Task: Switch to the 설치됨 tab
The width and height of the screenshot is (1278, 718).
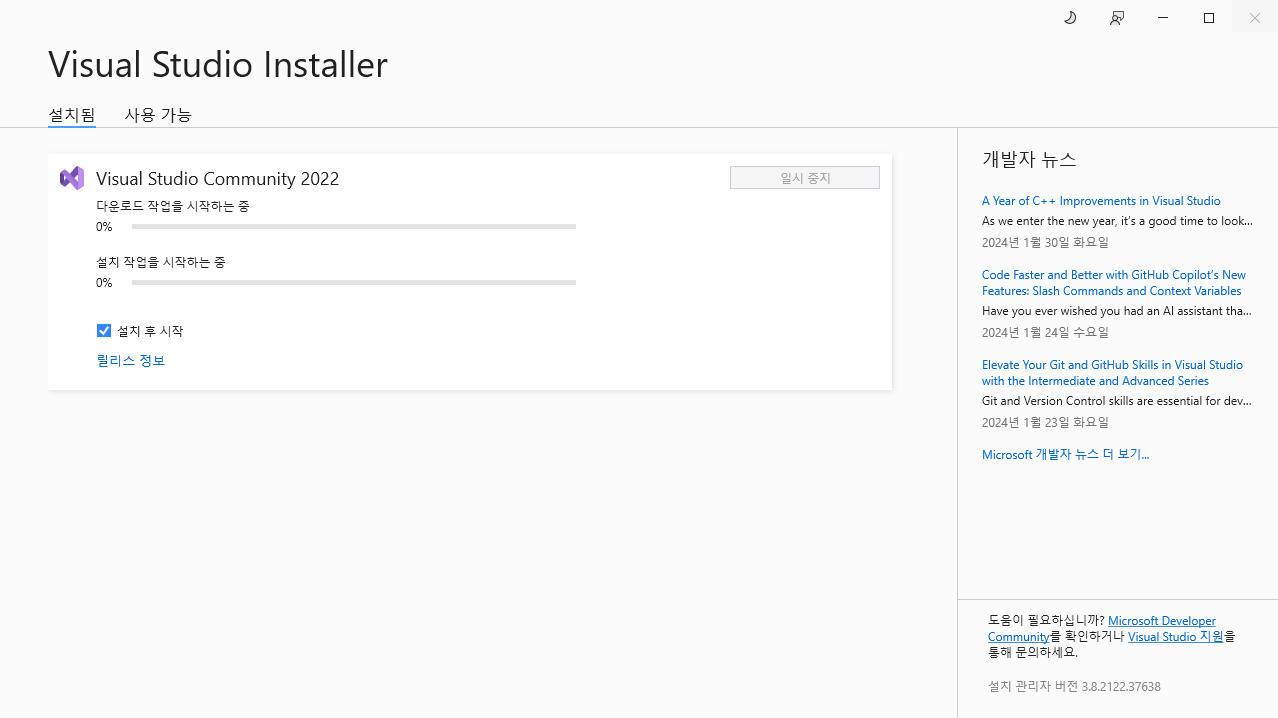Action: point(72,115)
